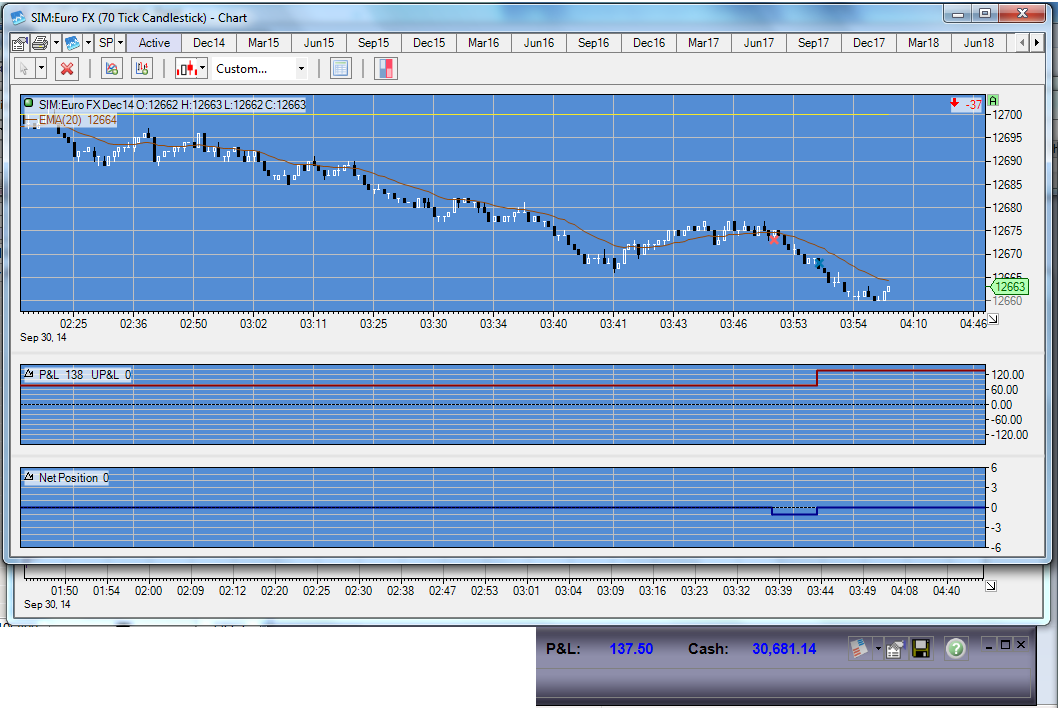Click the red X trade marker on chart

pos(773,239)
